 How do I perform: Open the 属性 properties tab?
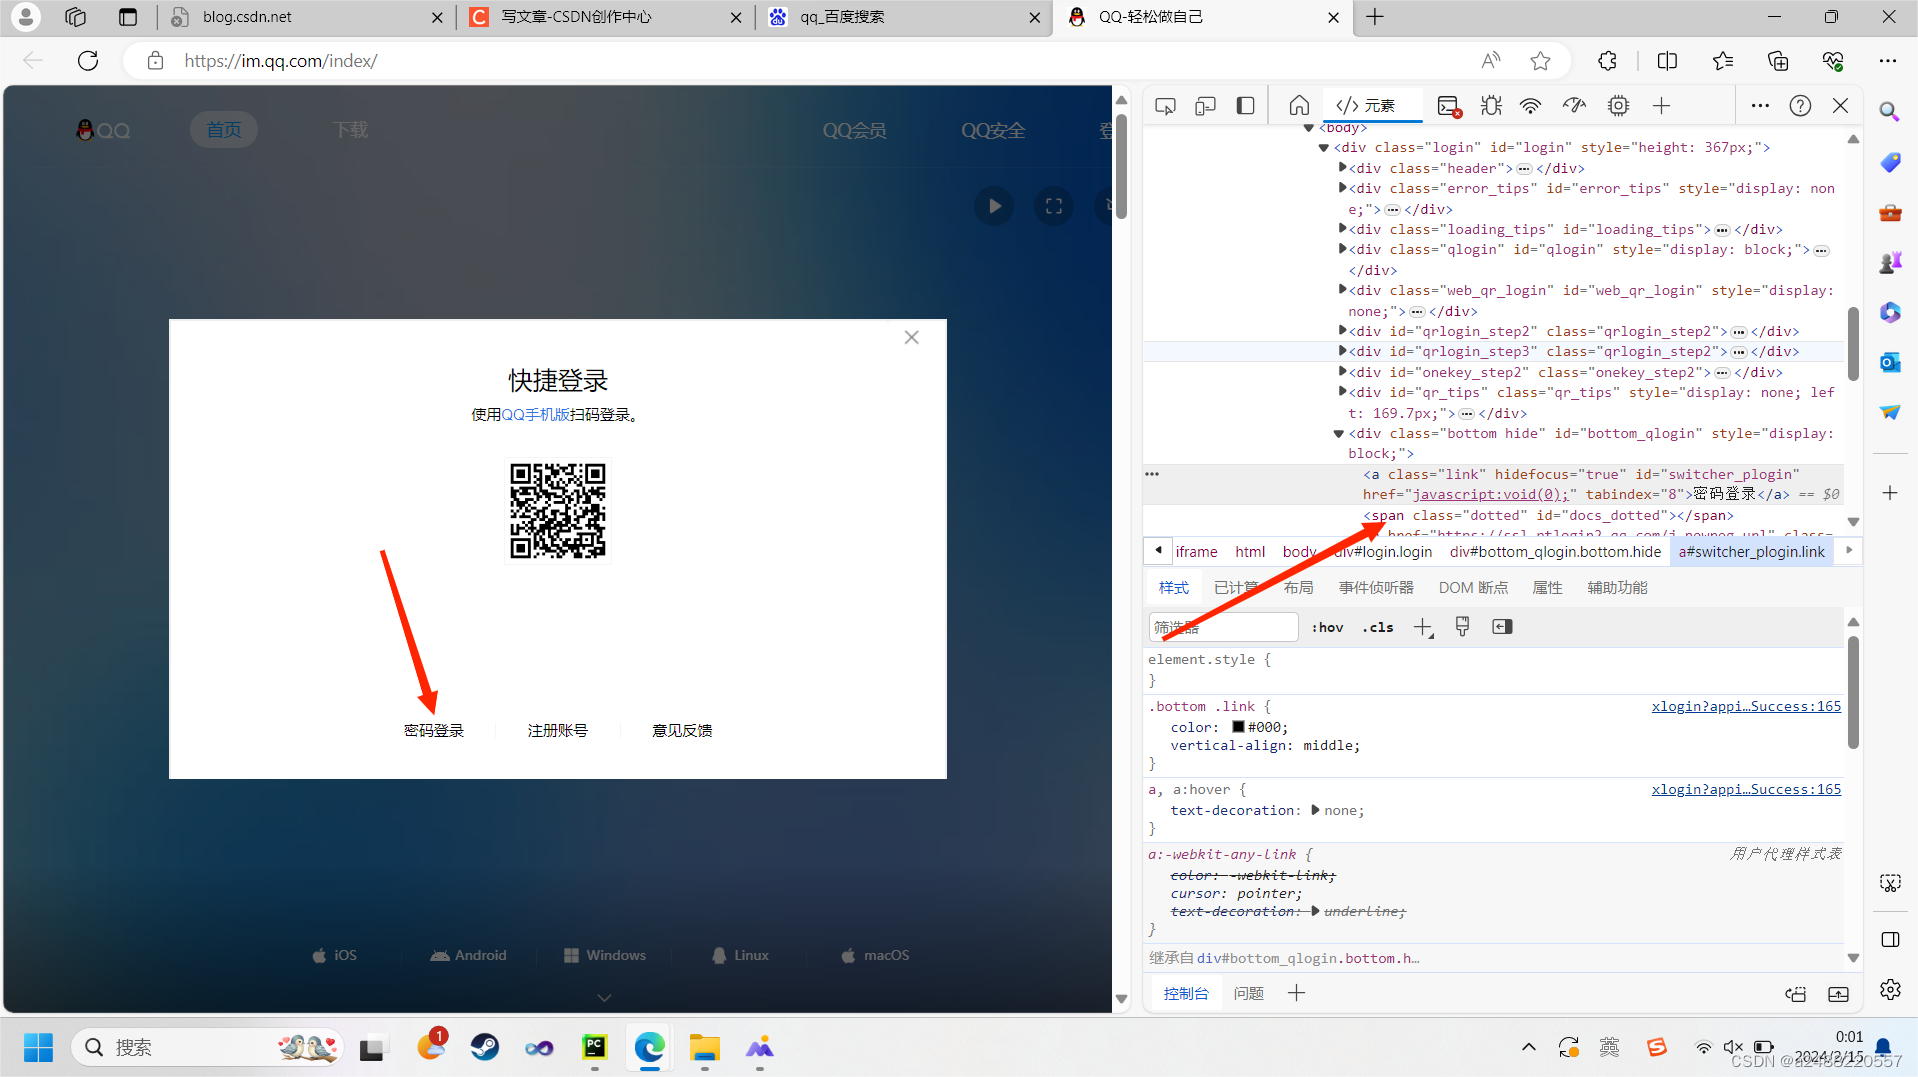[x=1547, y=588]
